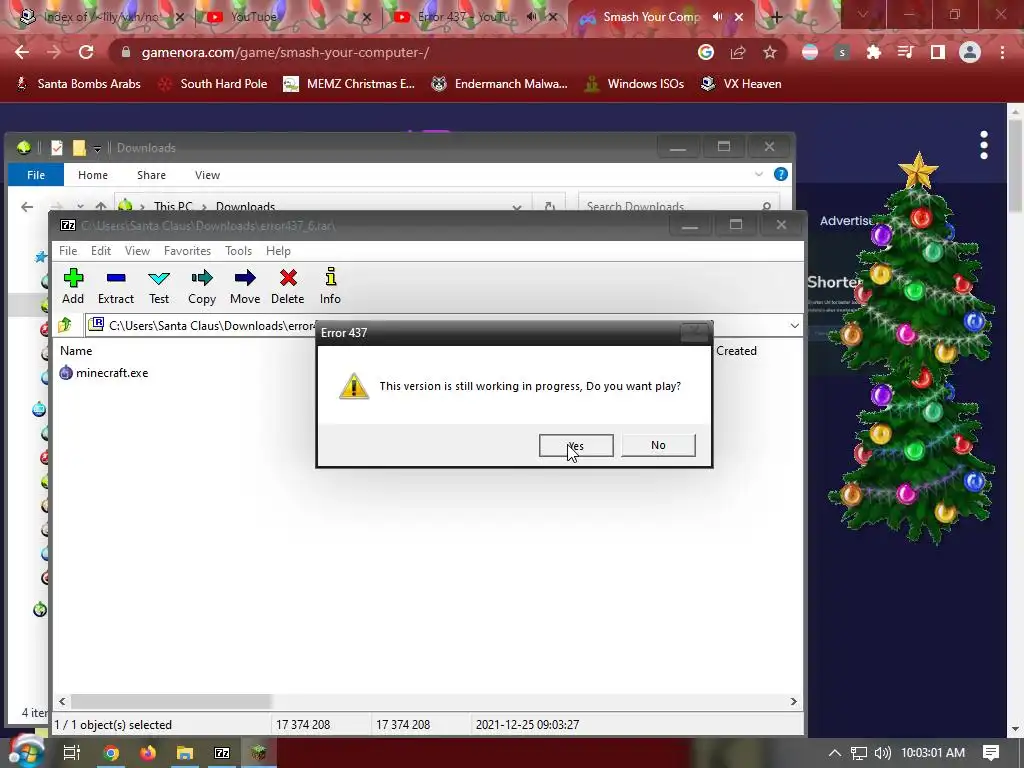
Task: Open the 7-Zip View menu
Action: (x=137, y=251)
